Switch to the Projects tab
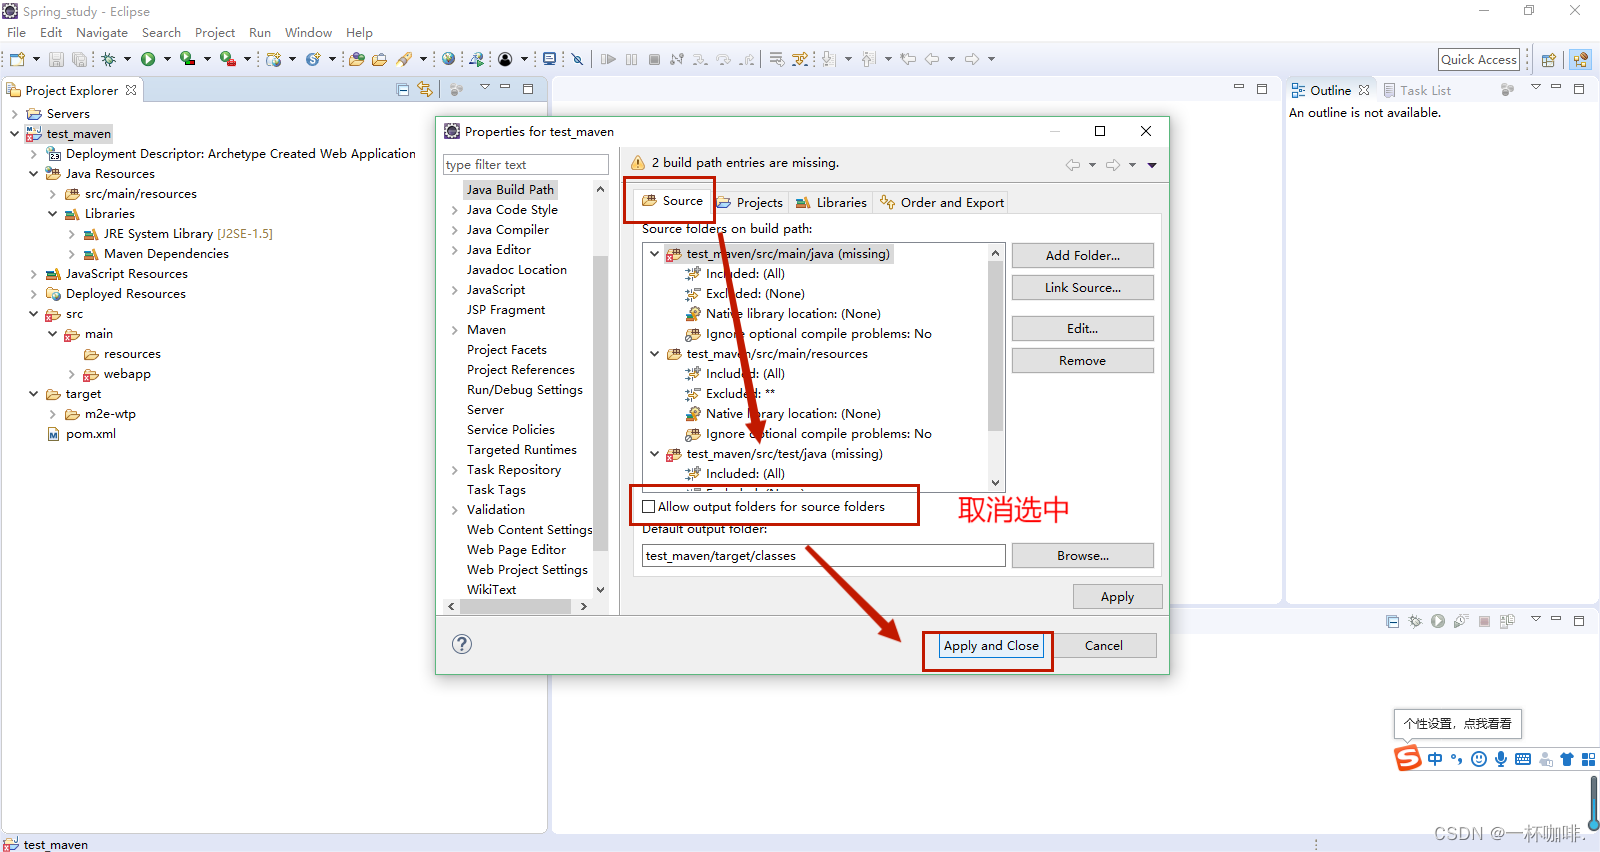Screen dimensions: 1600x852 750,202
